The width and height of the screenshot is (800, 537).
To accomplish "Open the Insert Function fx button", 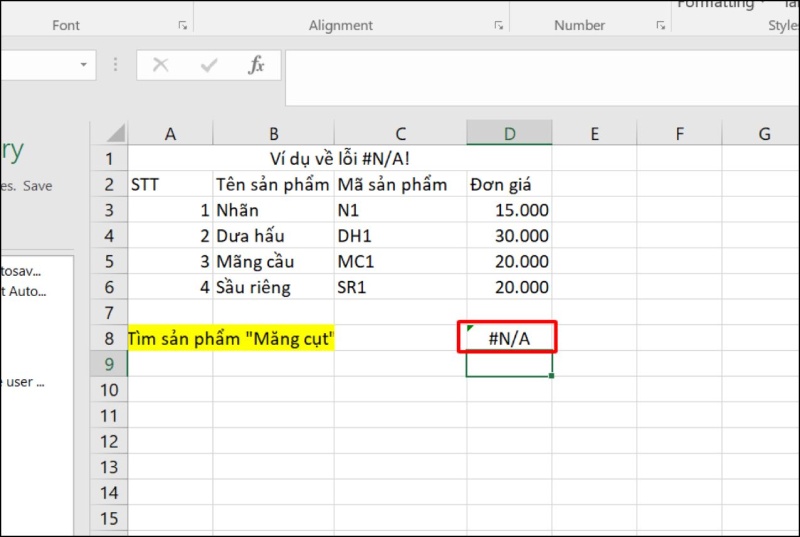I will pos(256,65).
